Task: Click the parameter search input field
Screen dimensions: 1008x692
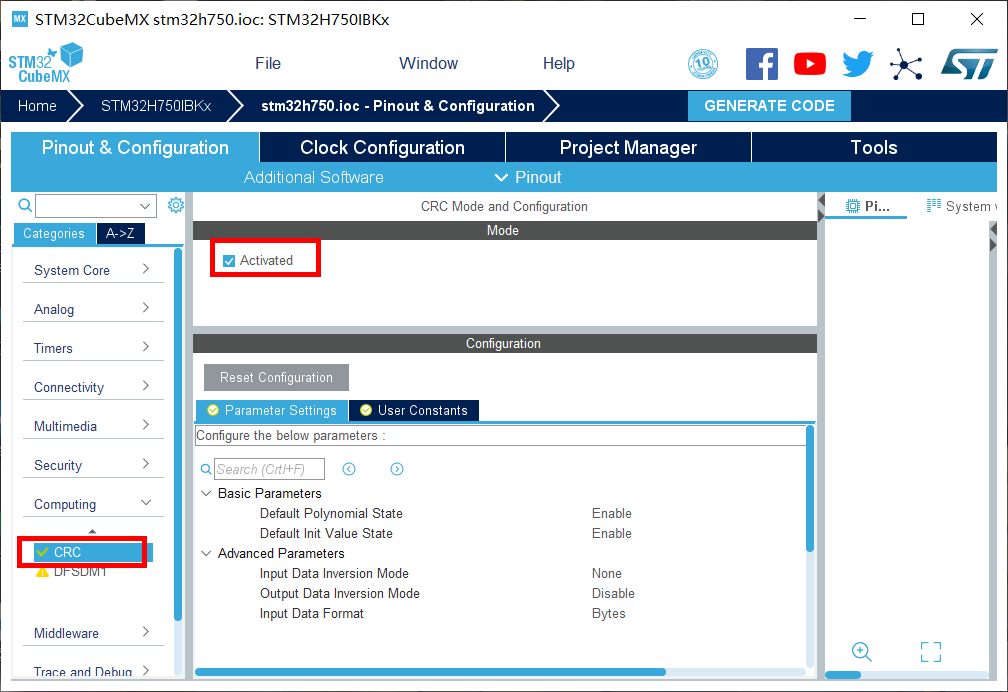Action: 270,469
